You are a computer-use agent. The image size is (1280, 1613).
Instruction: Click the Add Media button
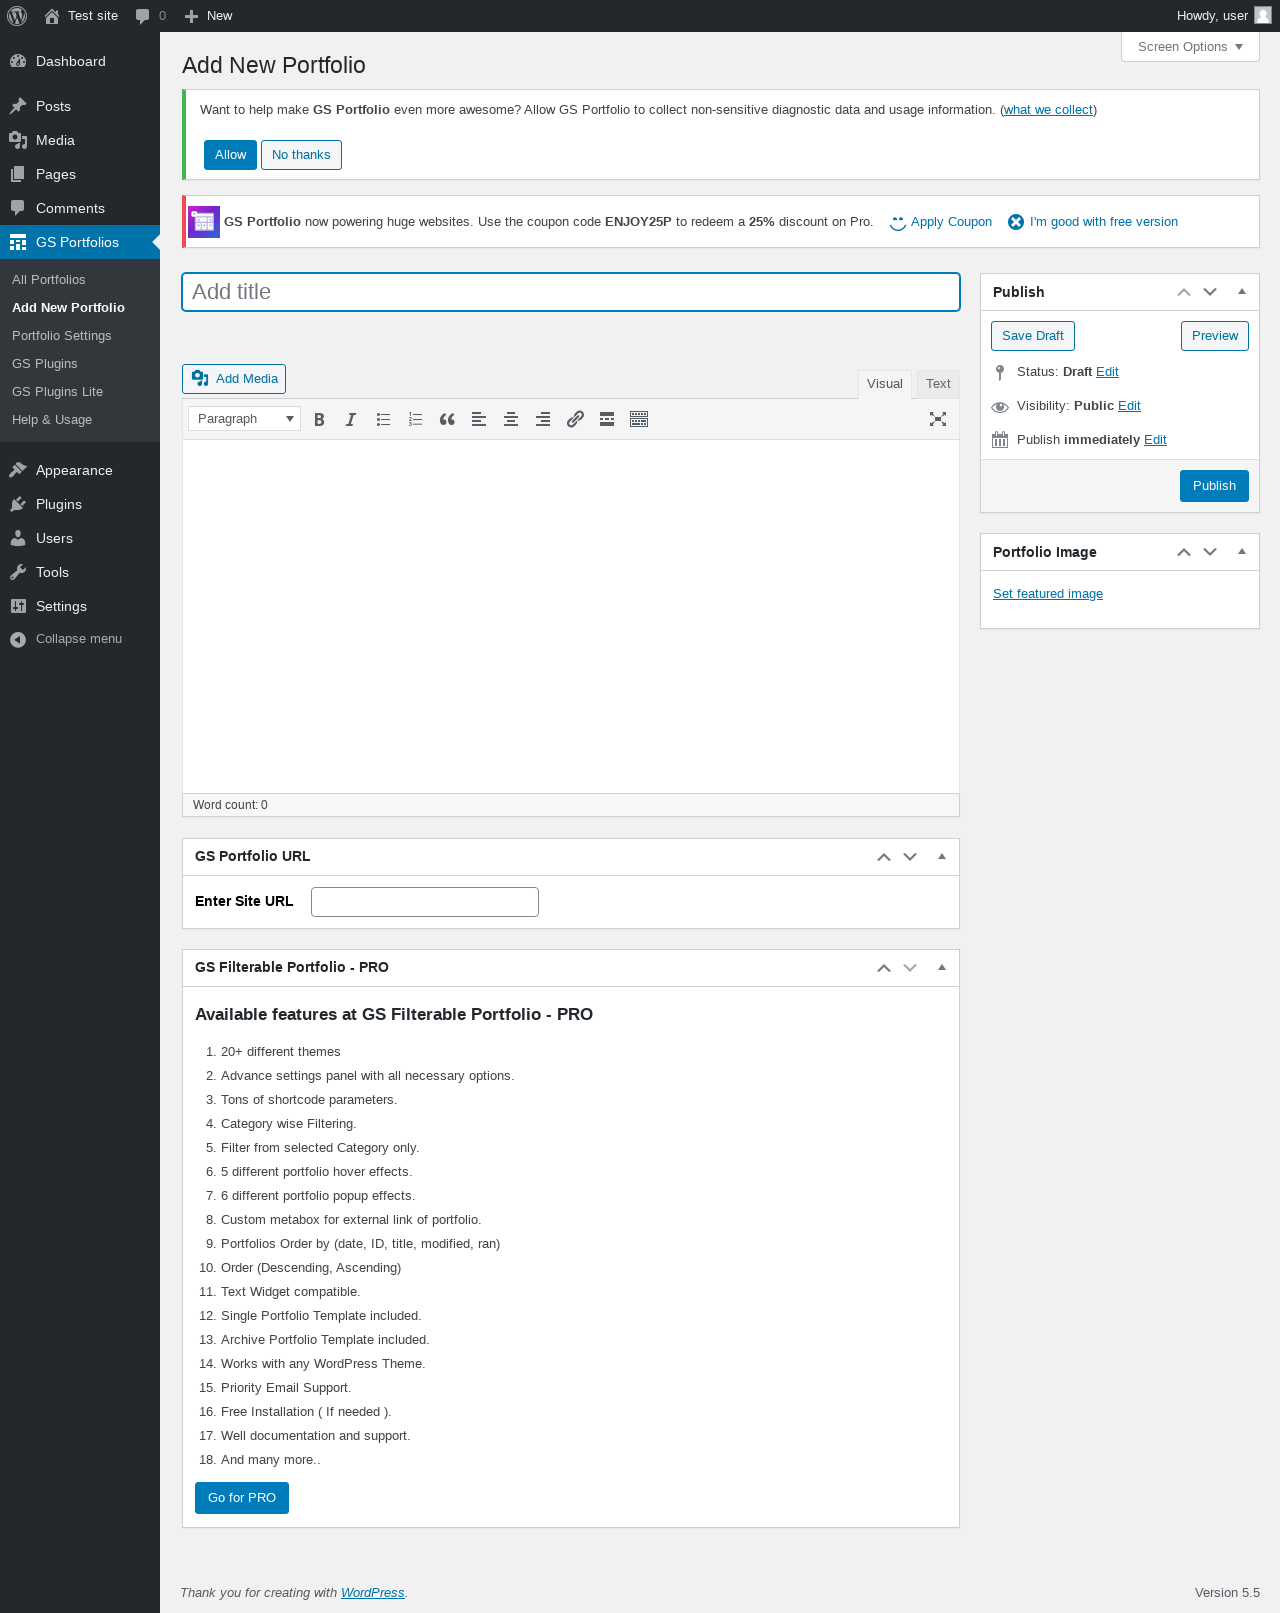pyautogui.click(x=234, y=379)
